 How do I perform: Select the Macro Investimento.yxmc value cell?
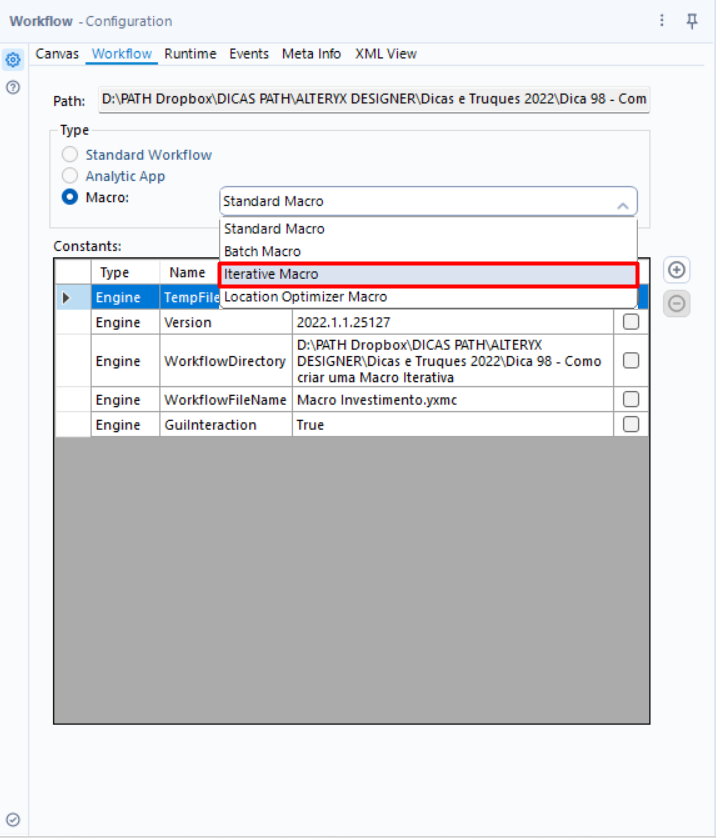click(x=453, y=400)
